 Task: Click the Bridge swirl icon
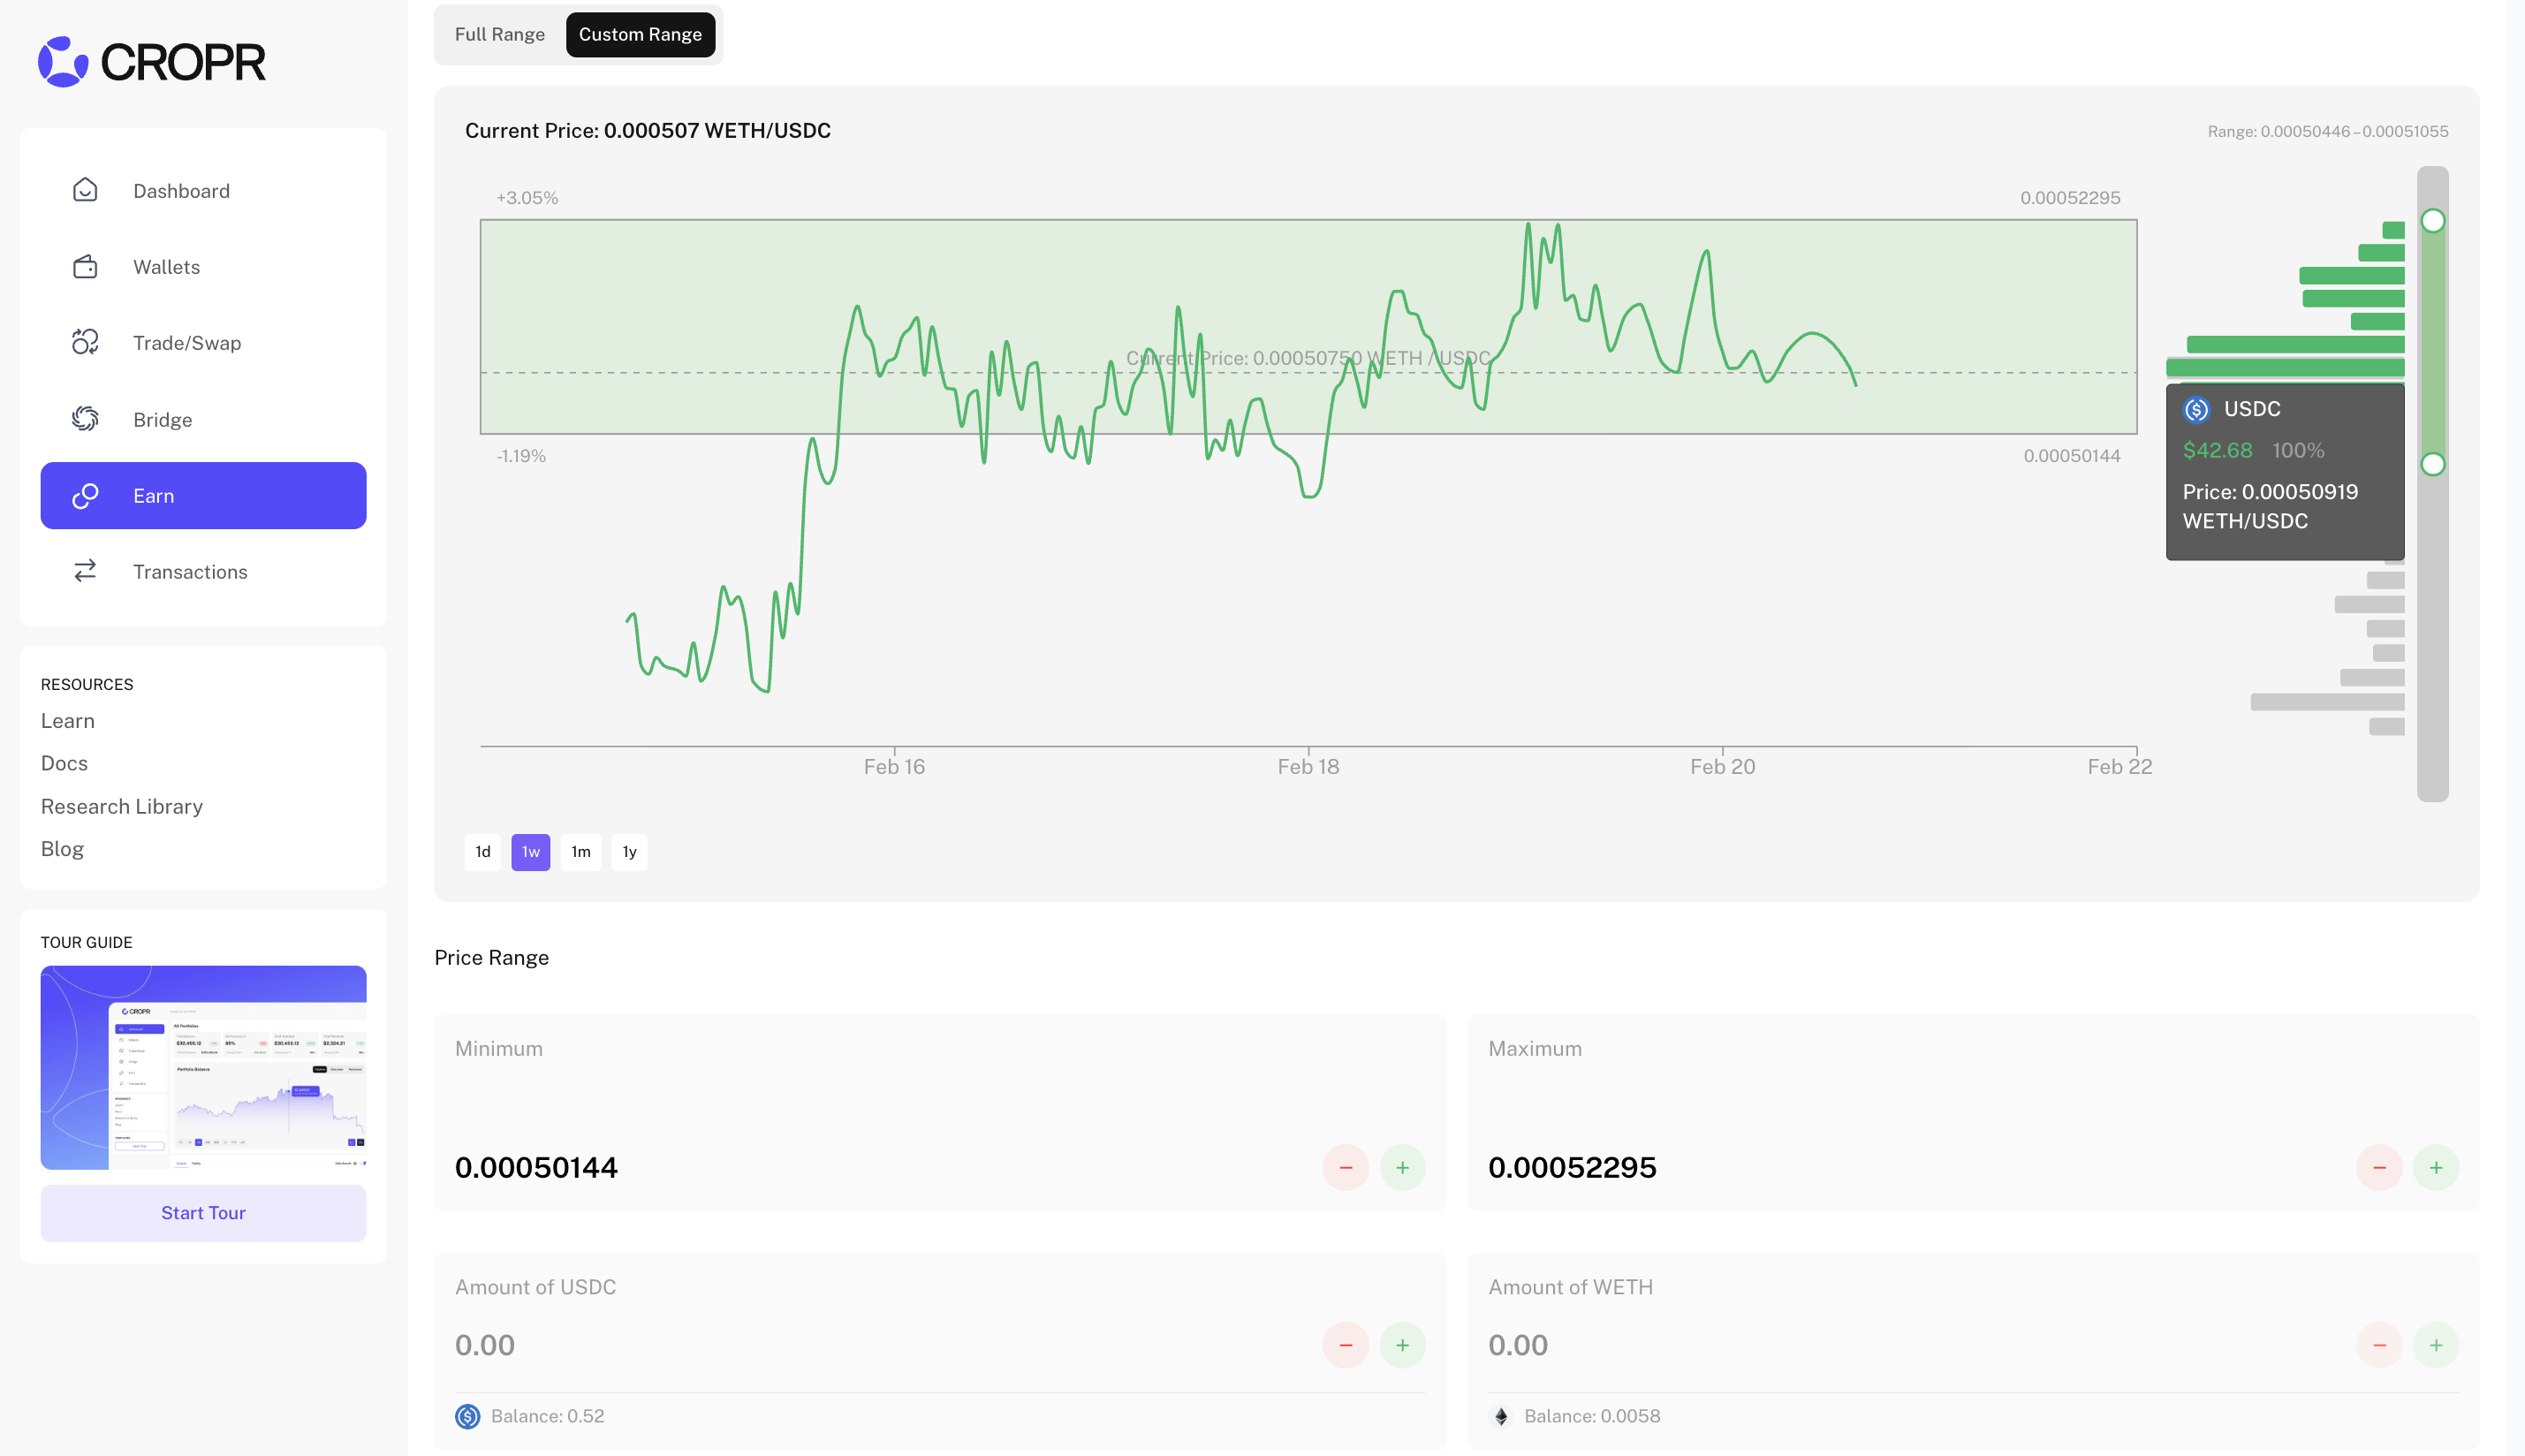85,419
